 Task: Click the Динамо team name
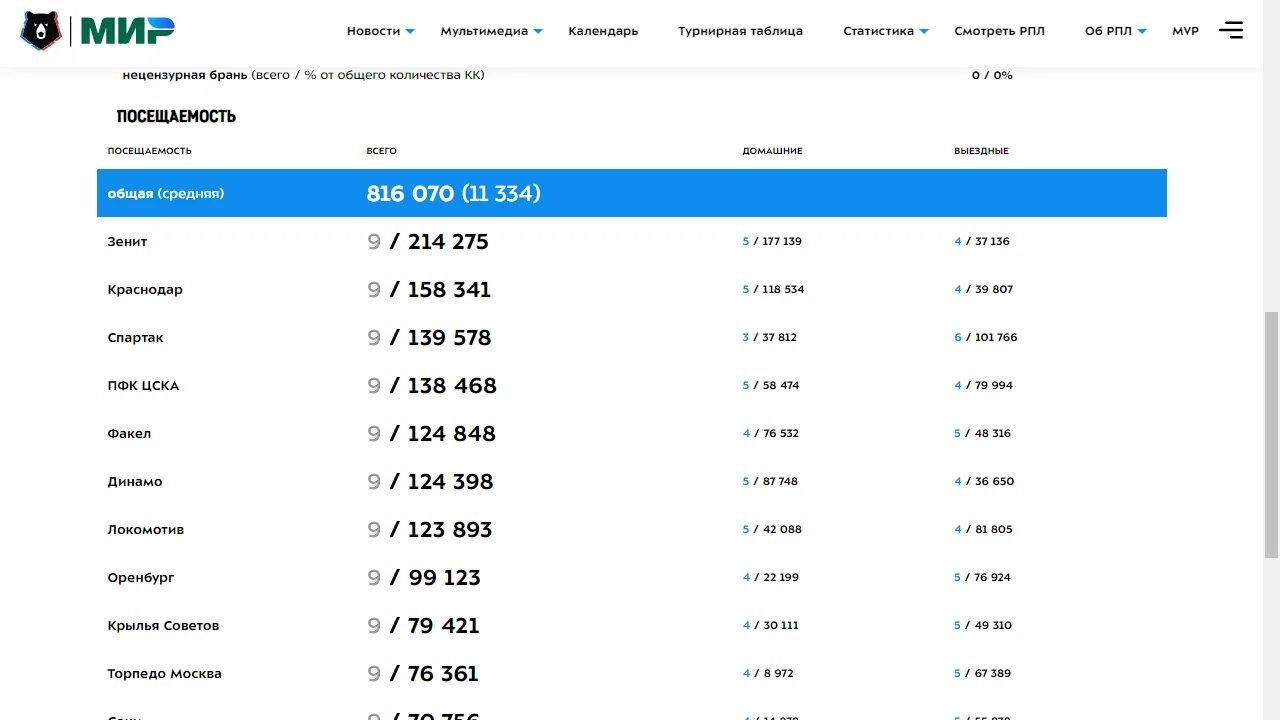point(135,481)
